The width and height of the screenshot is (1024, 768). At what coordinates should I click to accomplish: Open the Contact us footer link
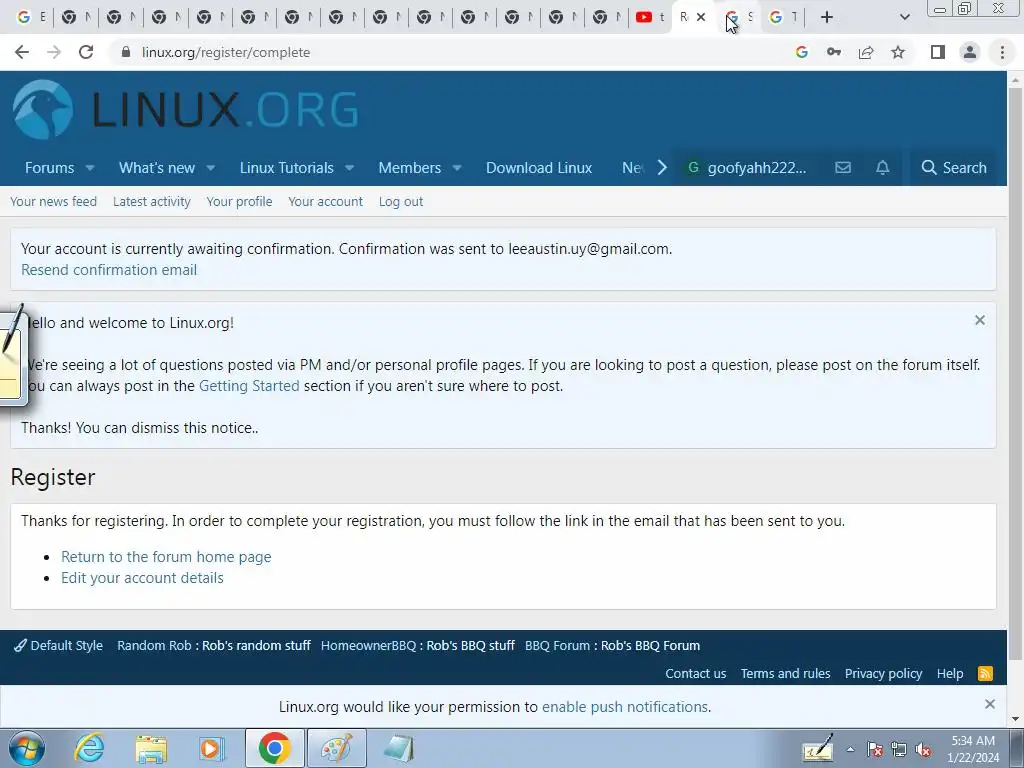[x=696, y=673]
